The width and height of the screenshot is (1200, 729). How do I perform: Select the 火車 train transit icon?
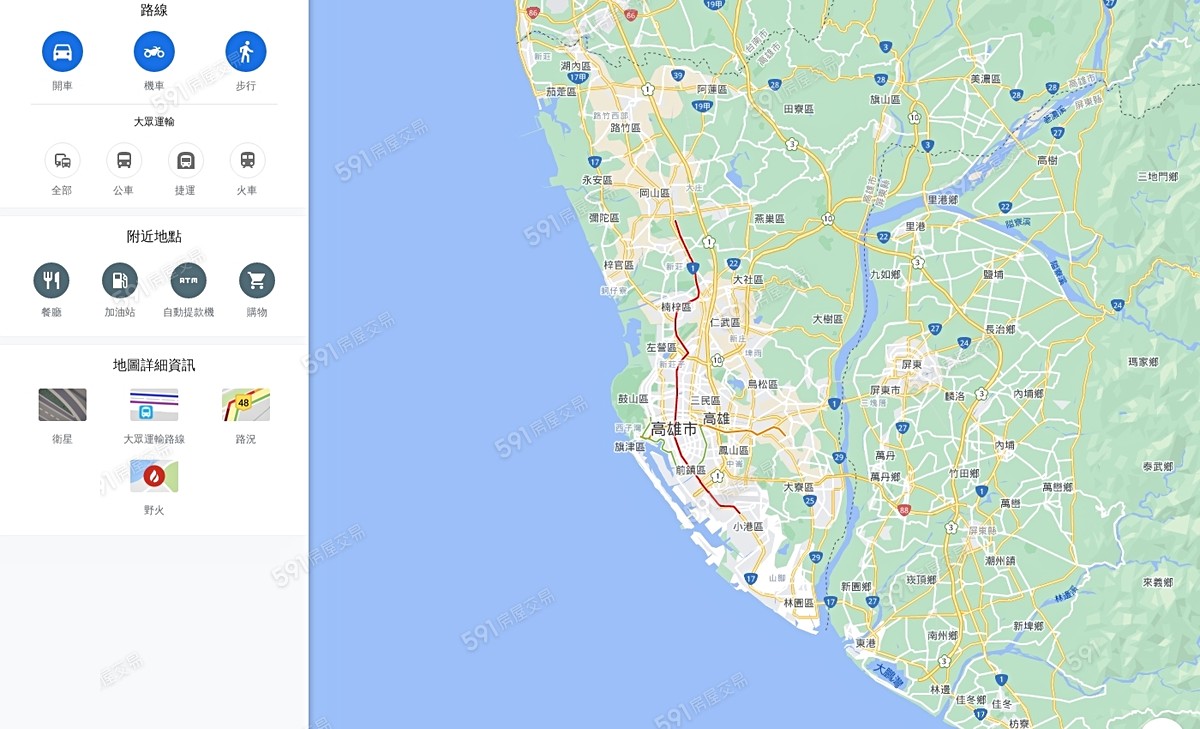pos(247,160)
